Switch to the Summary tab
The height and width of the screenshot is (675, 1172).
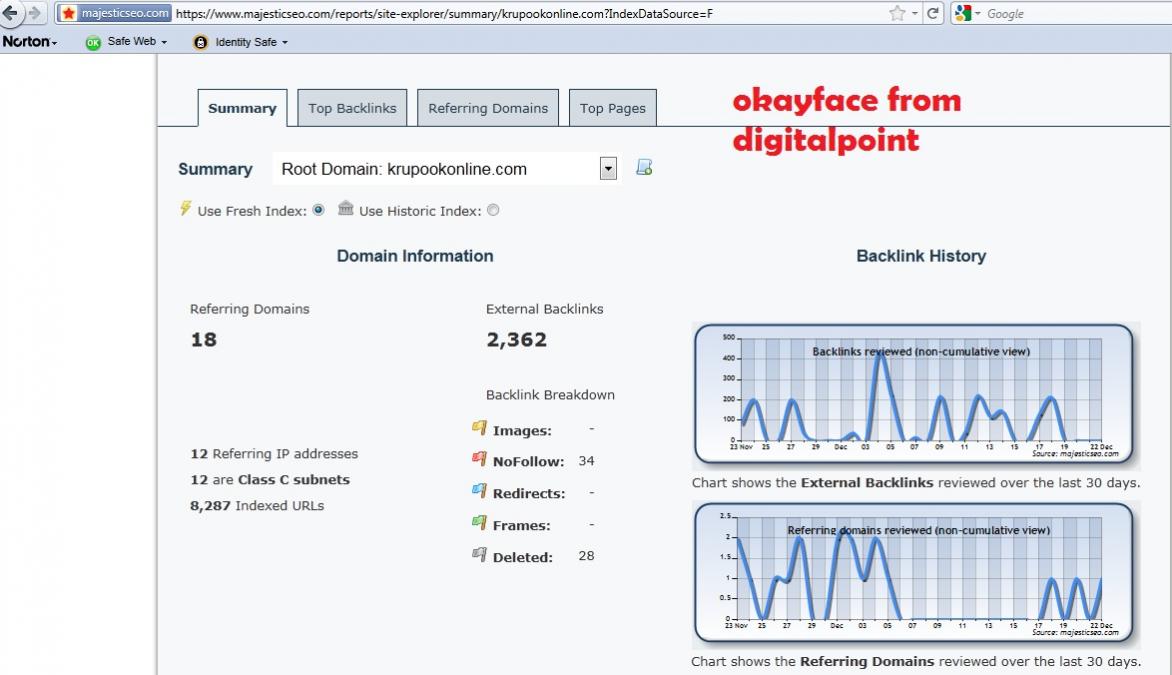(242, 108)
